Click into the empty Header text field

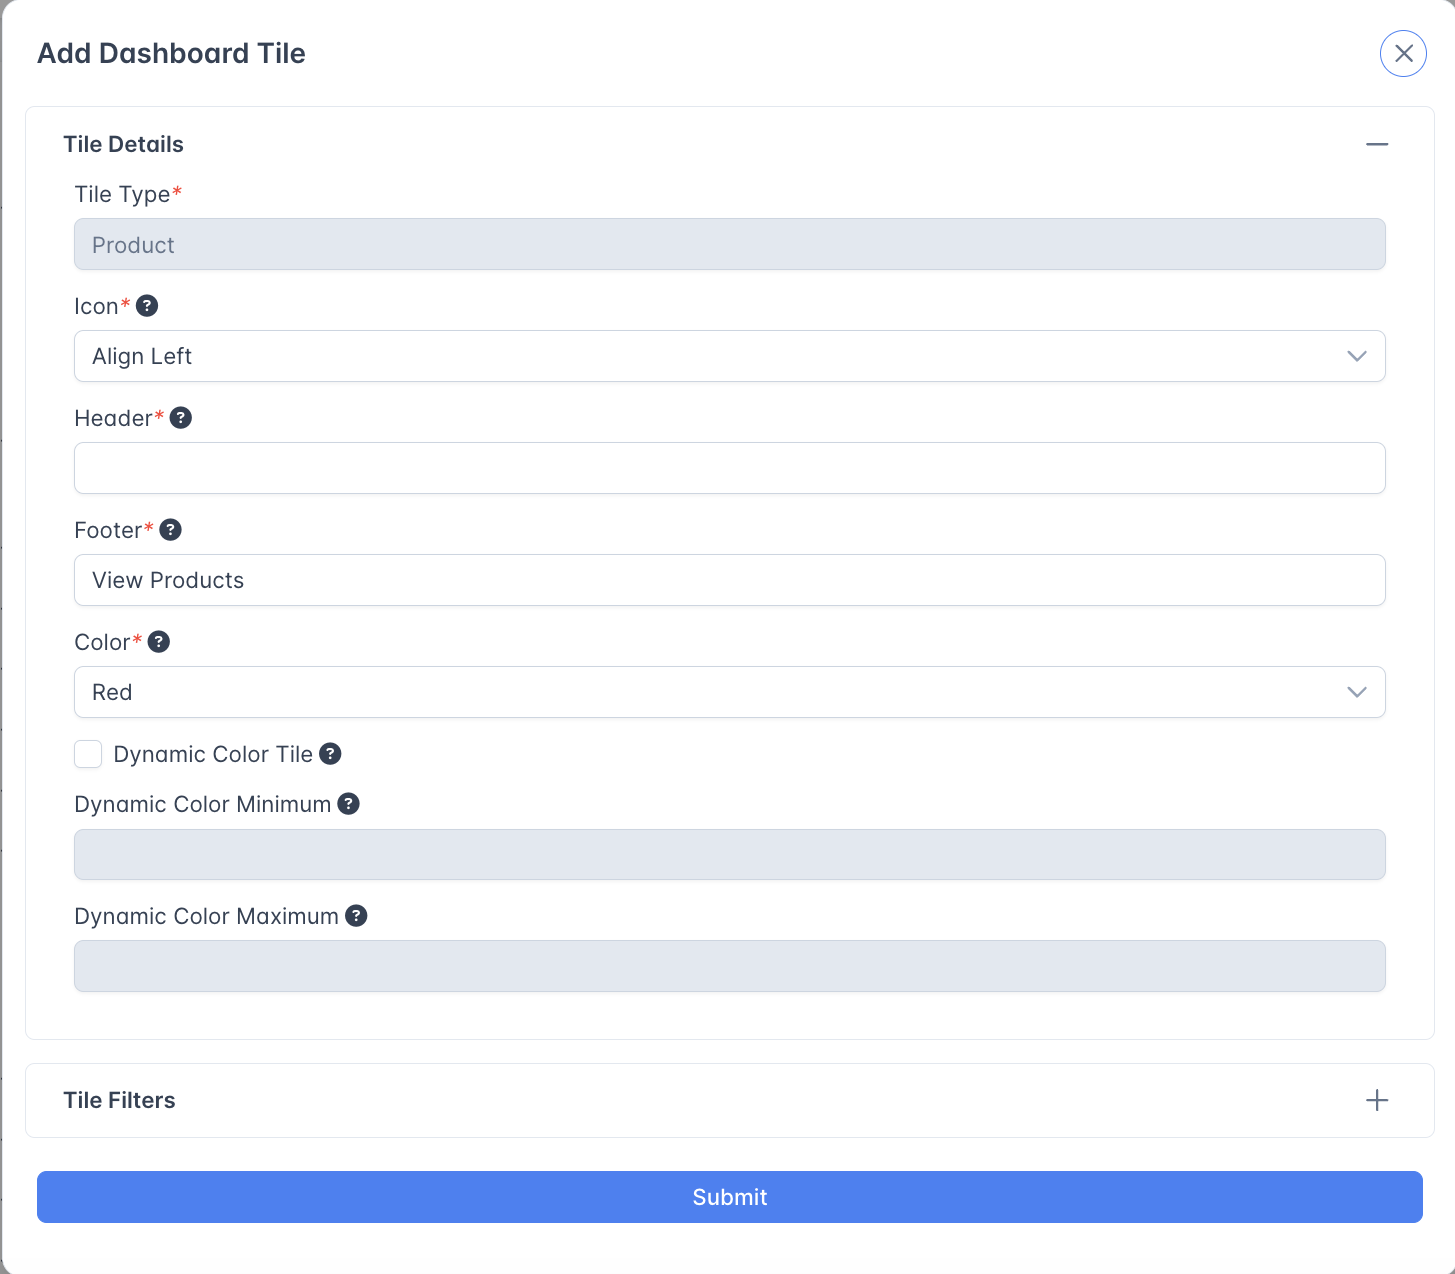729,468
